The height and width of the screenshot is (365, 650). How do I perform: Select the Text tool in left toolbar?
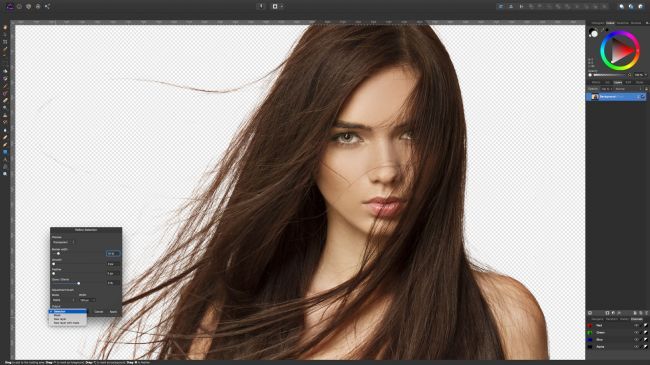[x=5, y=159]
